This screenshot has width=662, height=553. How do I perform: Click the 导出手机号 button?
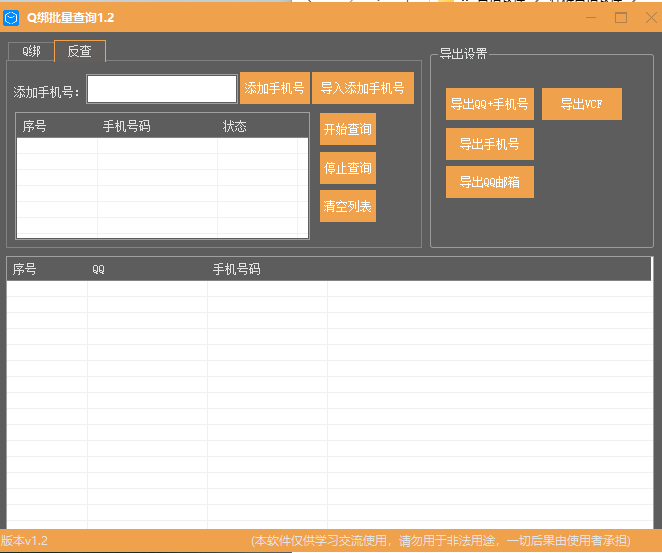(x=489, y=144)
